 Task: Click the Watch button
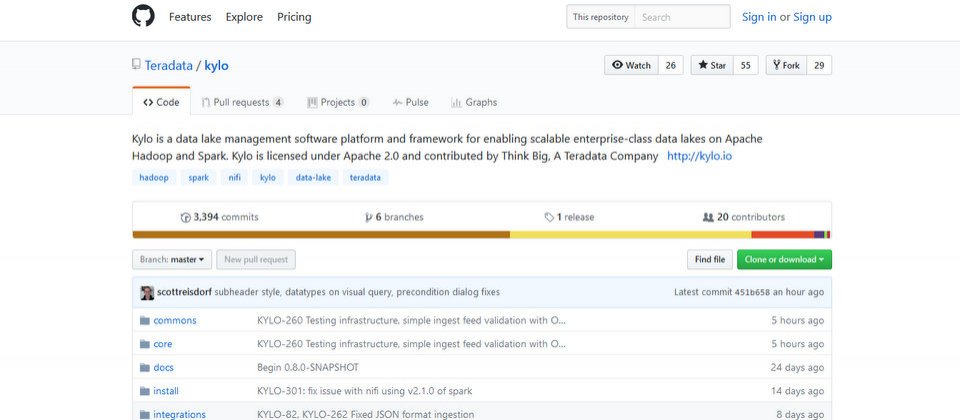(x=631, y=65)
